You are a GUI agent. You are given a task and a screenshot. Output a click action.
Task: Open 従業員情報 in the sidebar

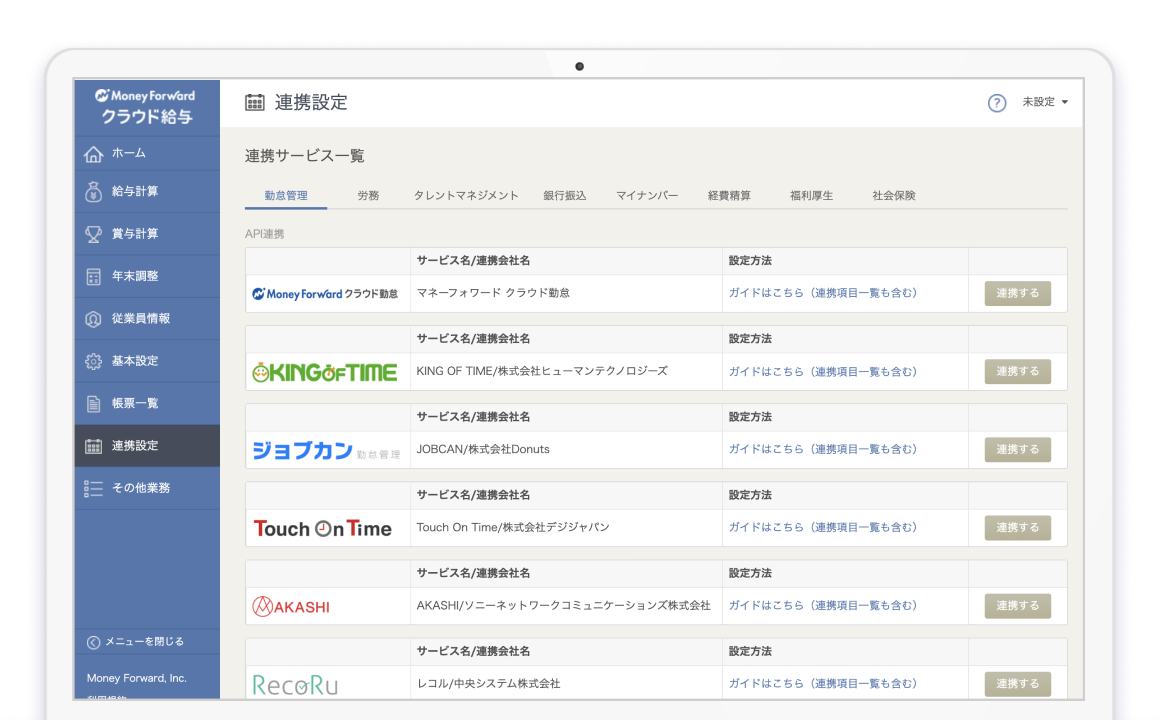[147, 319]
